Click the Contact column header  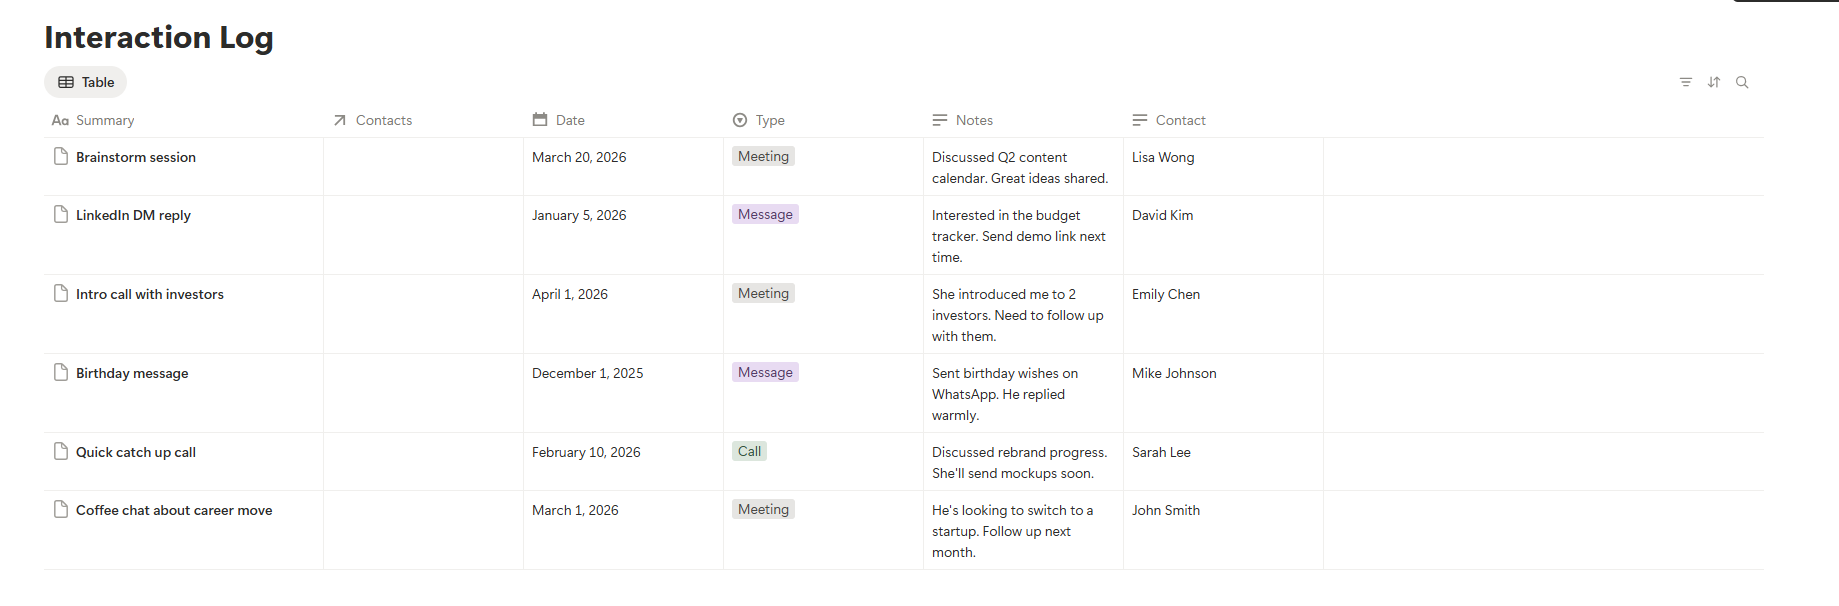tap(1168, 120)
